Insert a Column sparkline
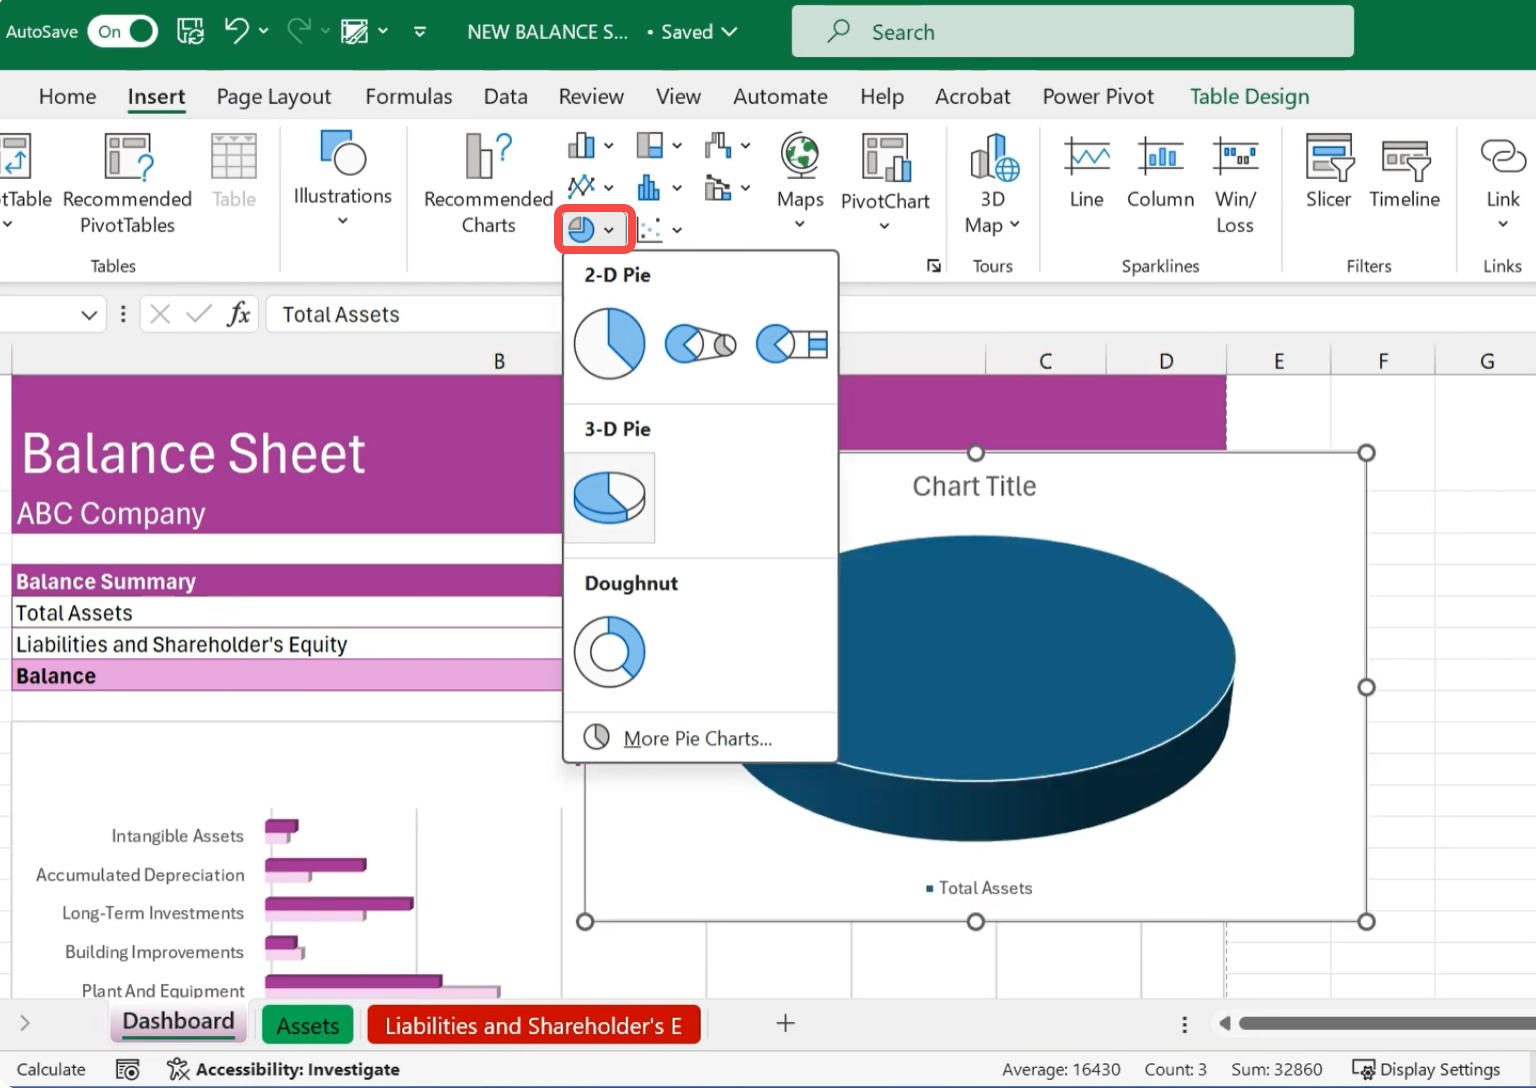 pos(1160,172)
